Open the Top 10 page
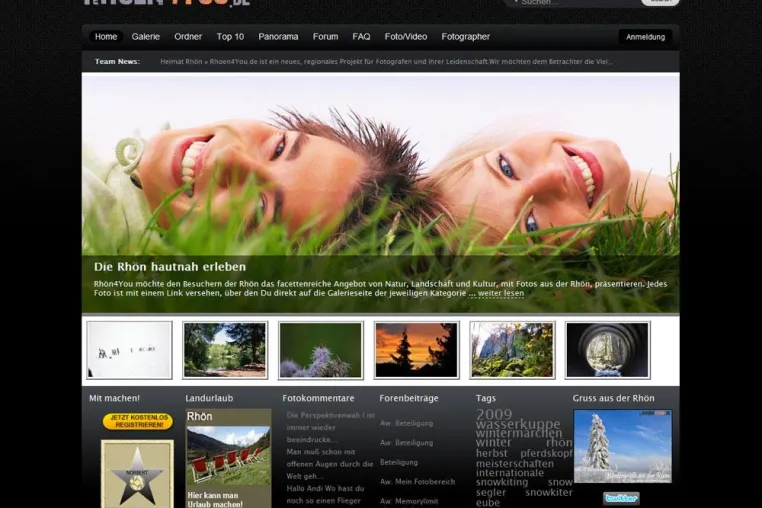Image resolution: width=762 pixels, height=508 pixels. 230,36
